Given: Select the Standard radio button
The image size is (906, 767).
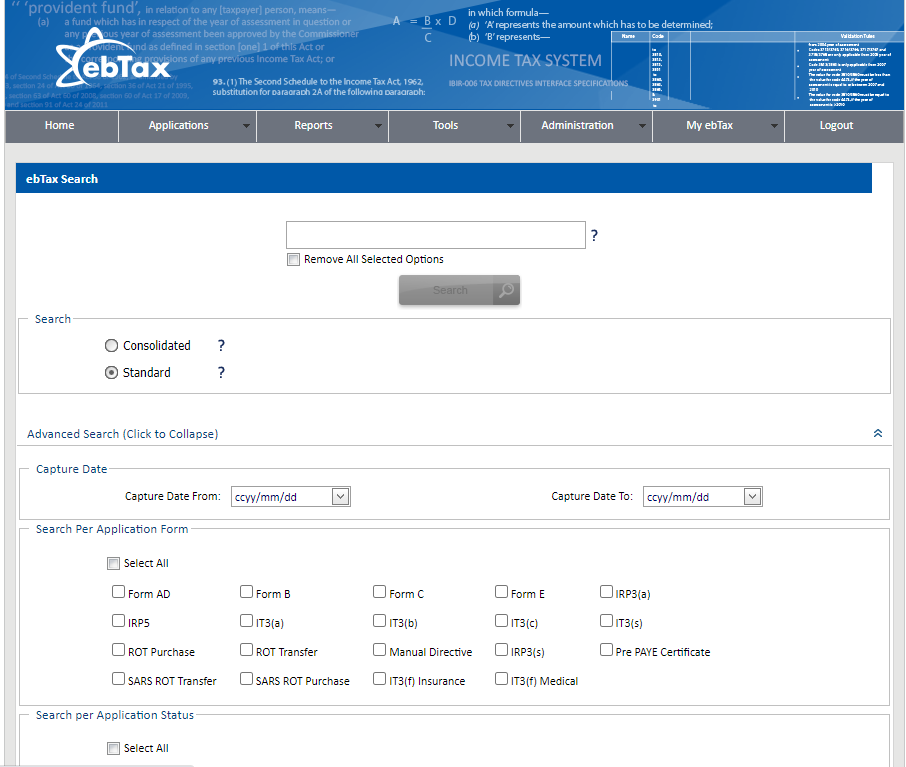Looking at the screenshot, I should tap(112, 373).
